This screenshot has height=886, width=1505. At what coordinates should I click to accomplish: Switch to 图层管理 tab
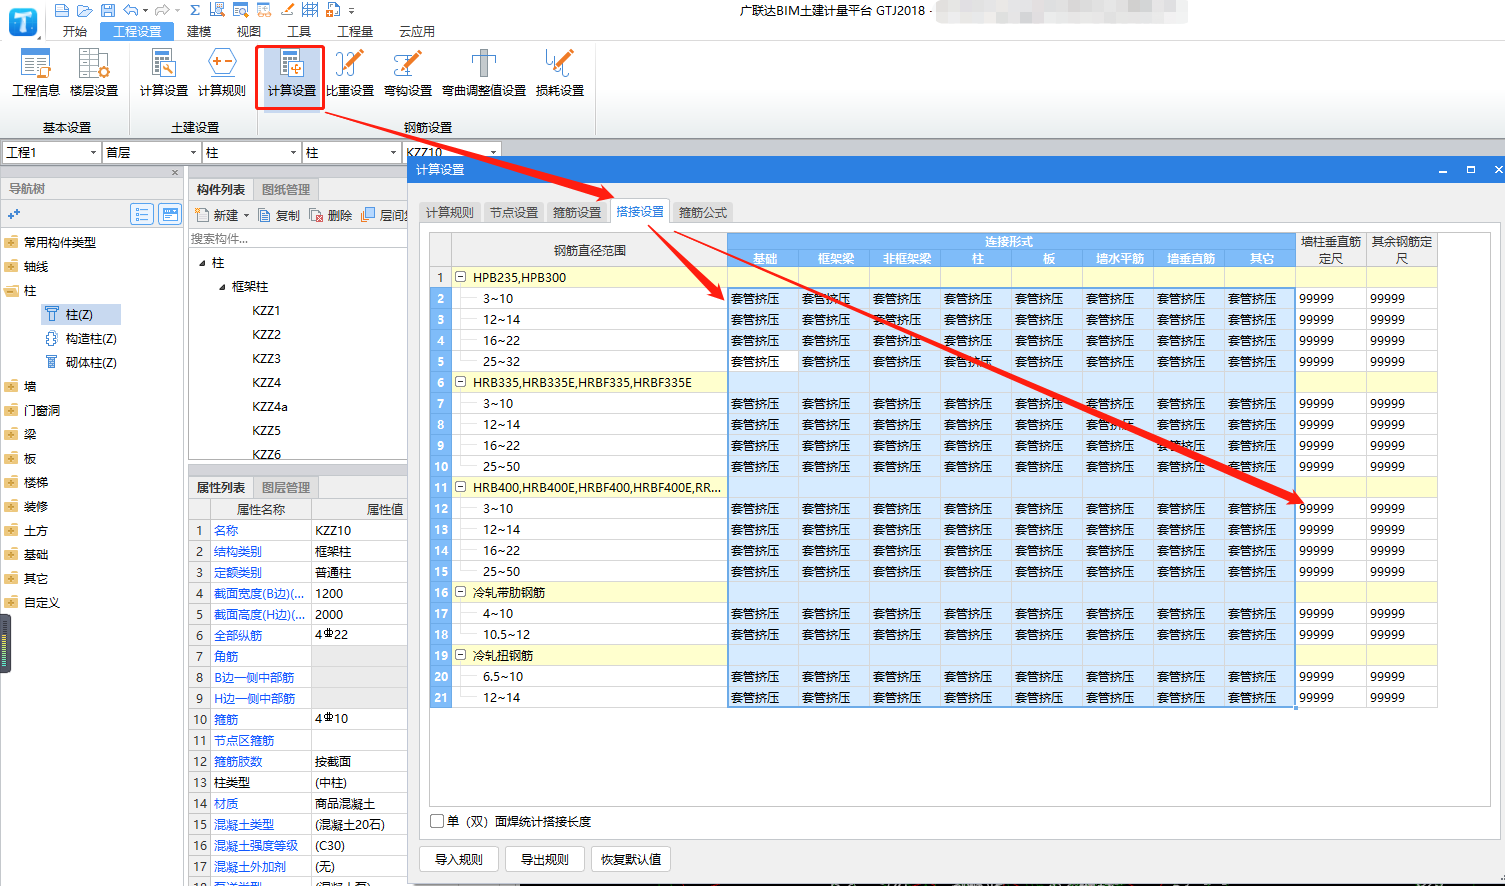point(286,487)
